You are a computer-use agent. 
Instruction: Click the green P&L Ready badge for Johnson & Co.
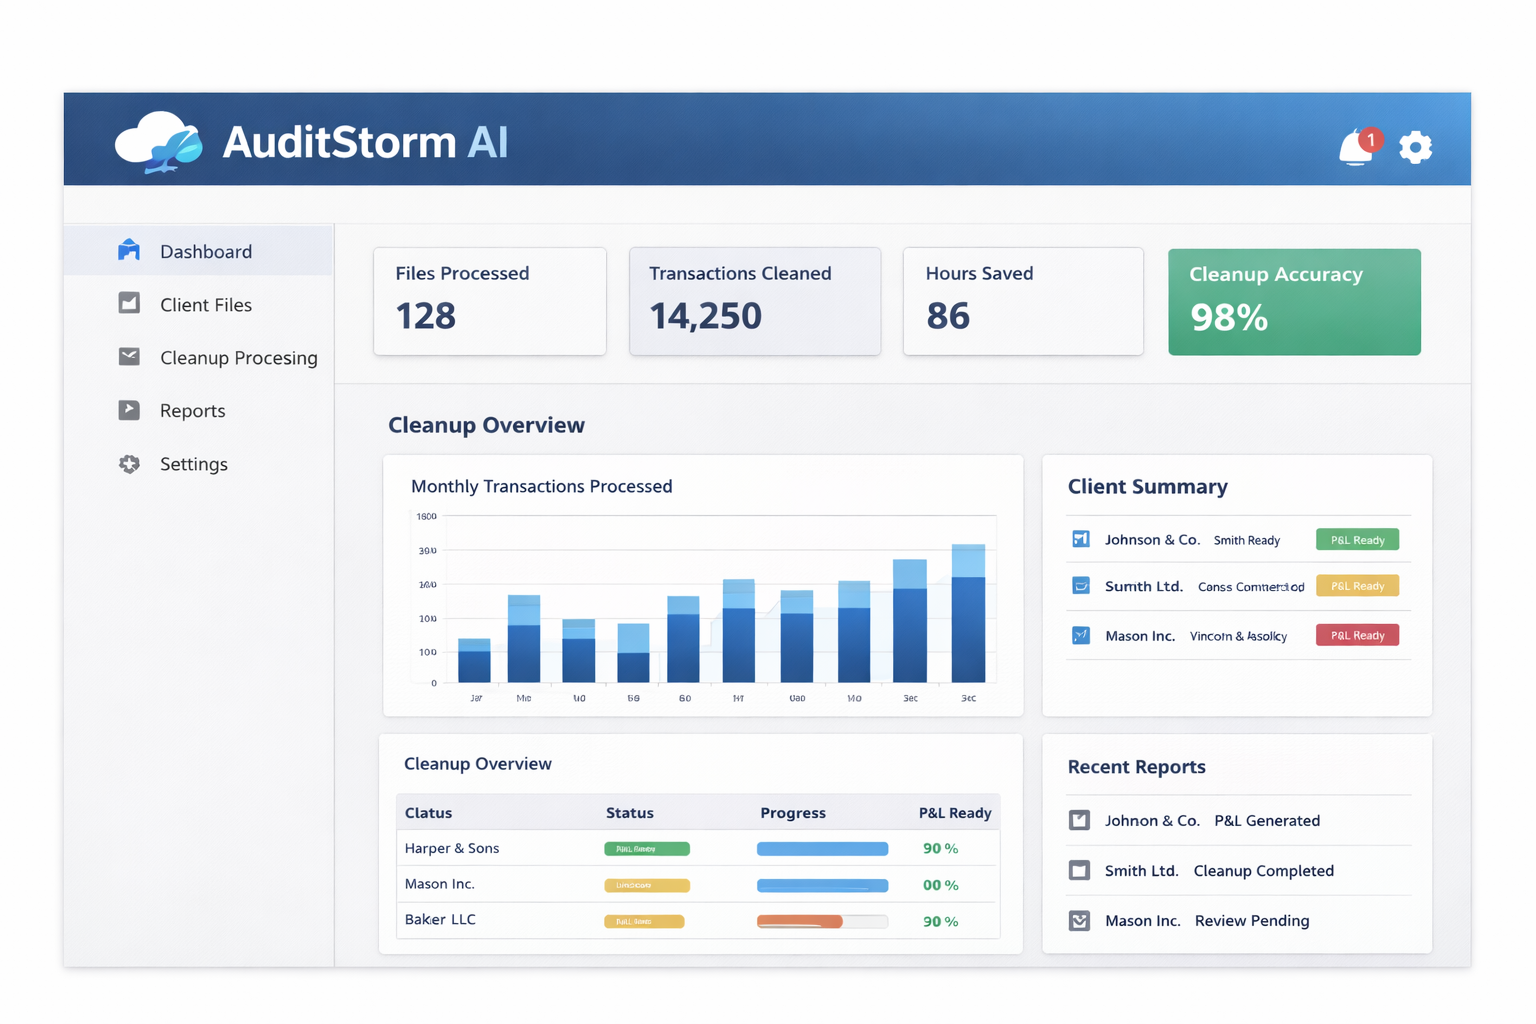pyautogui.click(x=1357, y=538)
